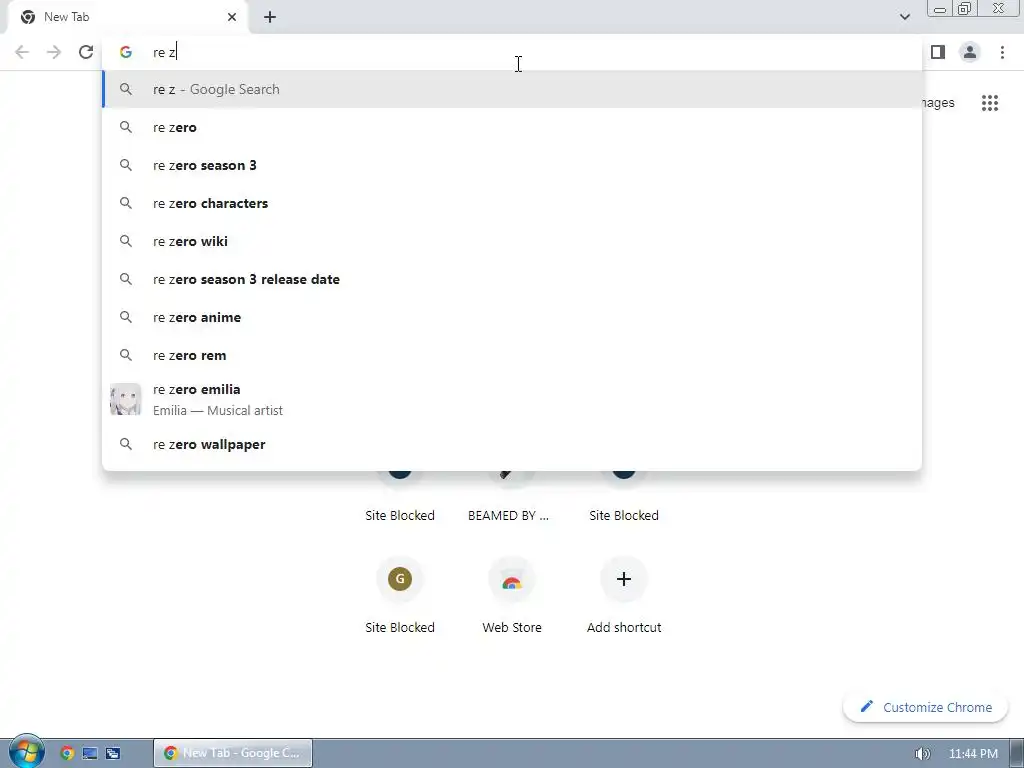Open Chrome three-dot menu

click(1002, 52)
